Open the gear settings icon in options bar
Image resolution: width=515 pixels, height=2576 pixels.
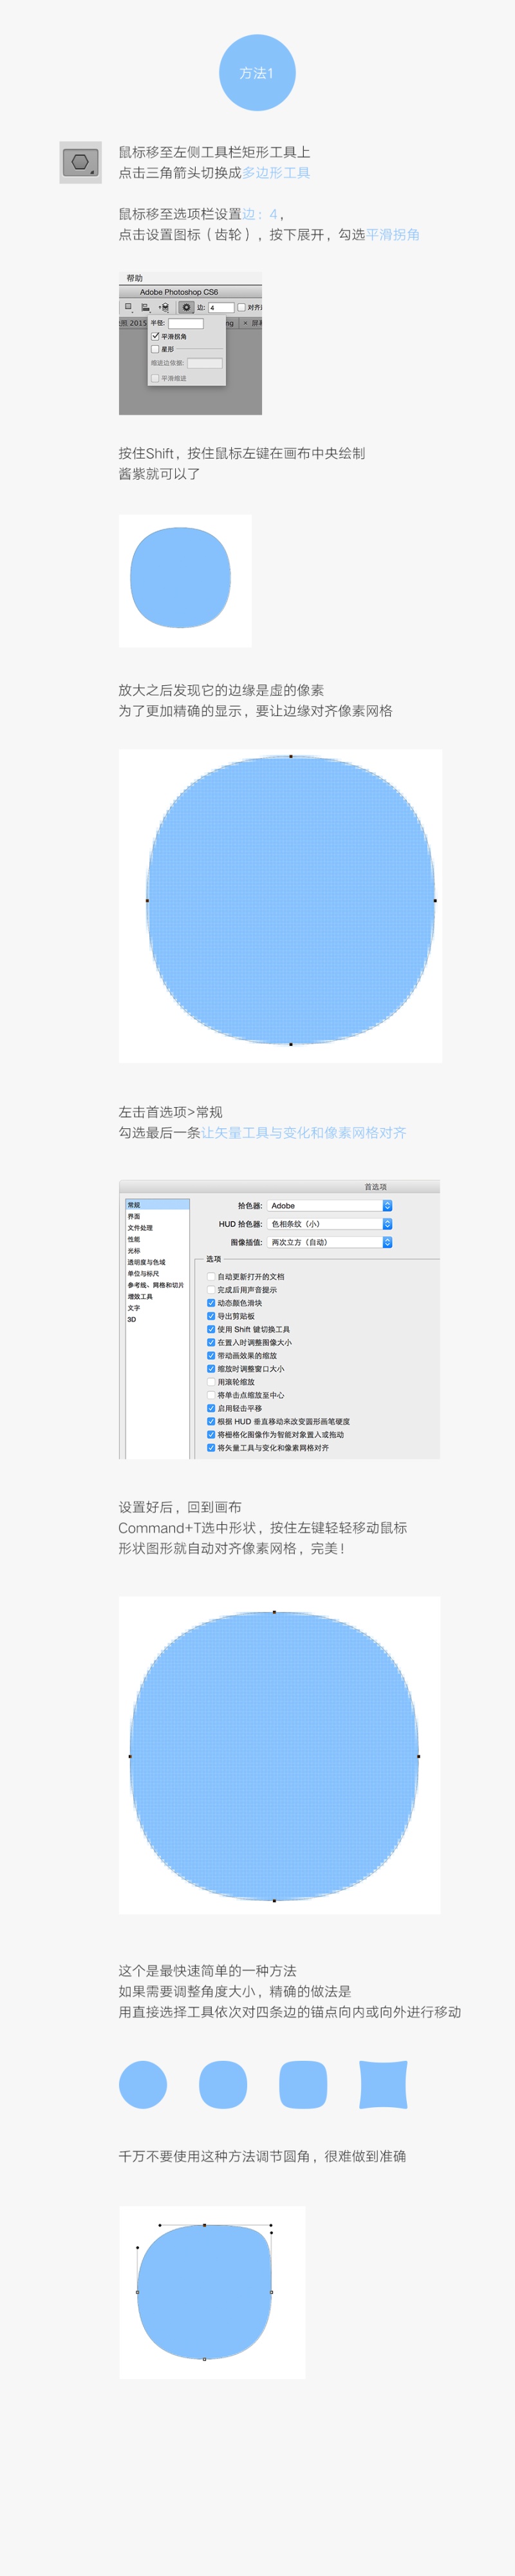(187, 307)
